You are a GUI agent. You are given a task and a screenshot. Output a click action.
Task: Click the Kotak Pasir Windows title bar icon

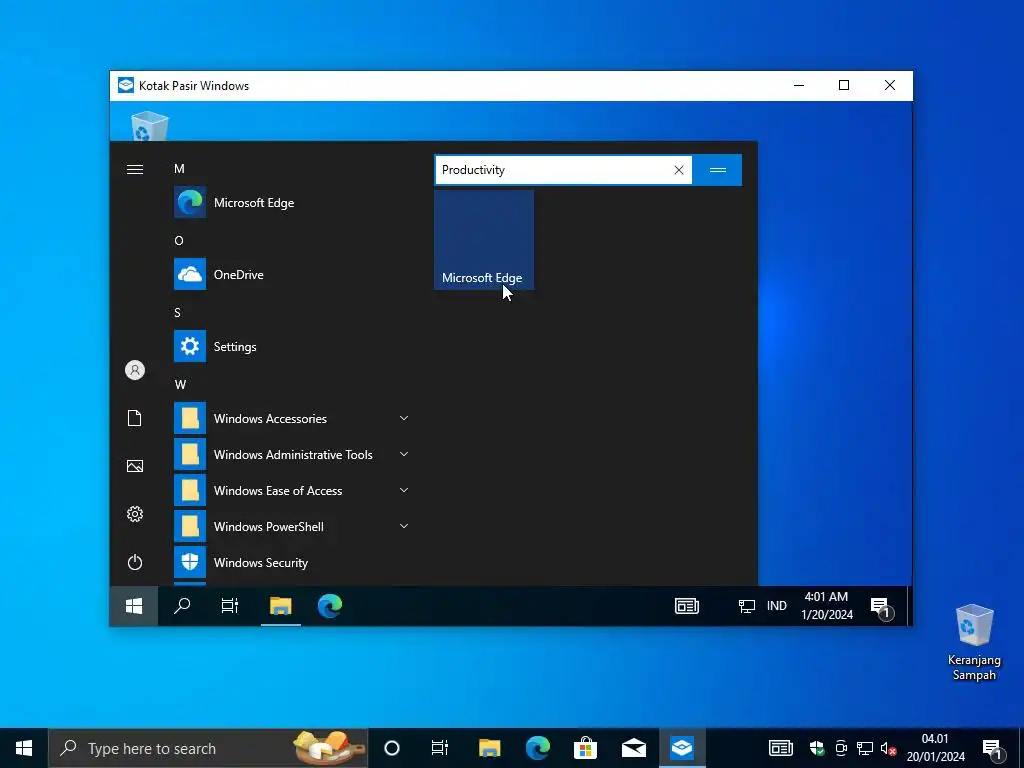(x=125, y=86)
